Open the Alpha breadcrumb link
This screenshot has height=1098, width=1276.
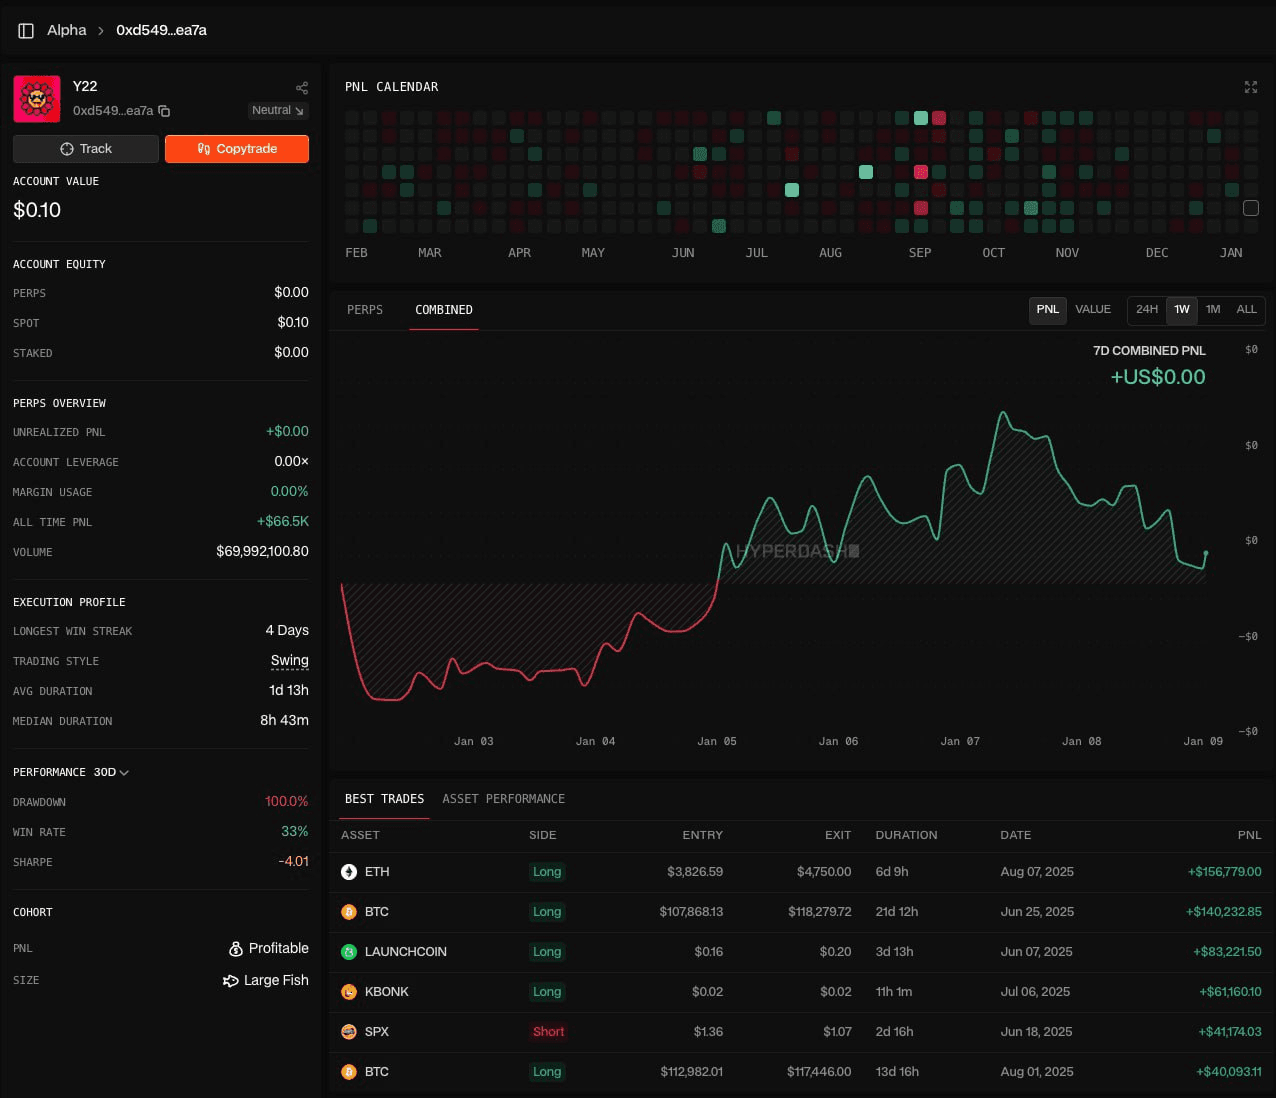pyautogui.click(x=66, y=30)
